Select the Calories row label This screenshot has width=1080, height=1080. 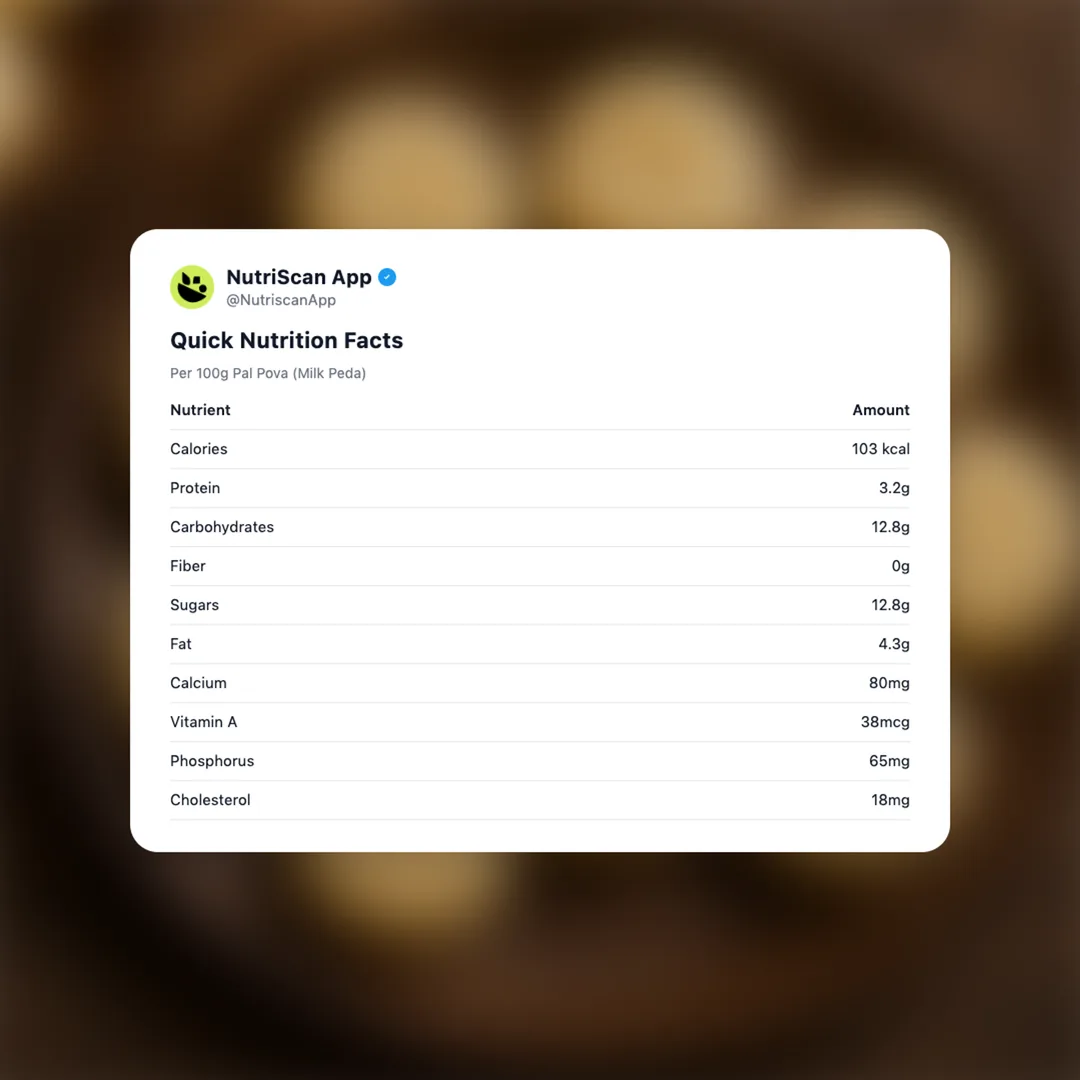[199, 449]
